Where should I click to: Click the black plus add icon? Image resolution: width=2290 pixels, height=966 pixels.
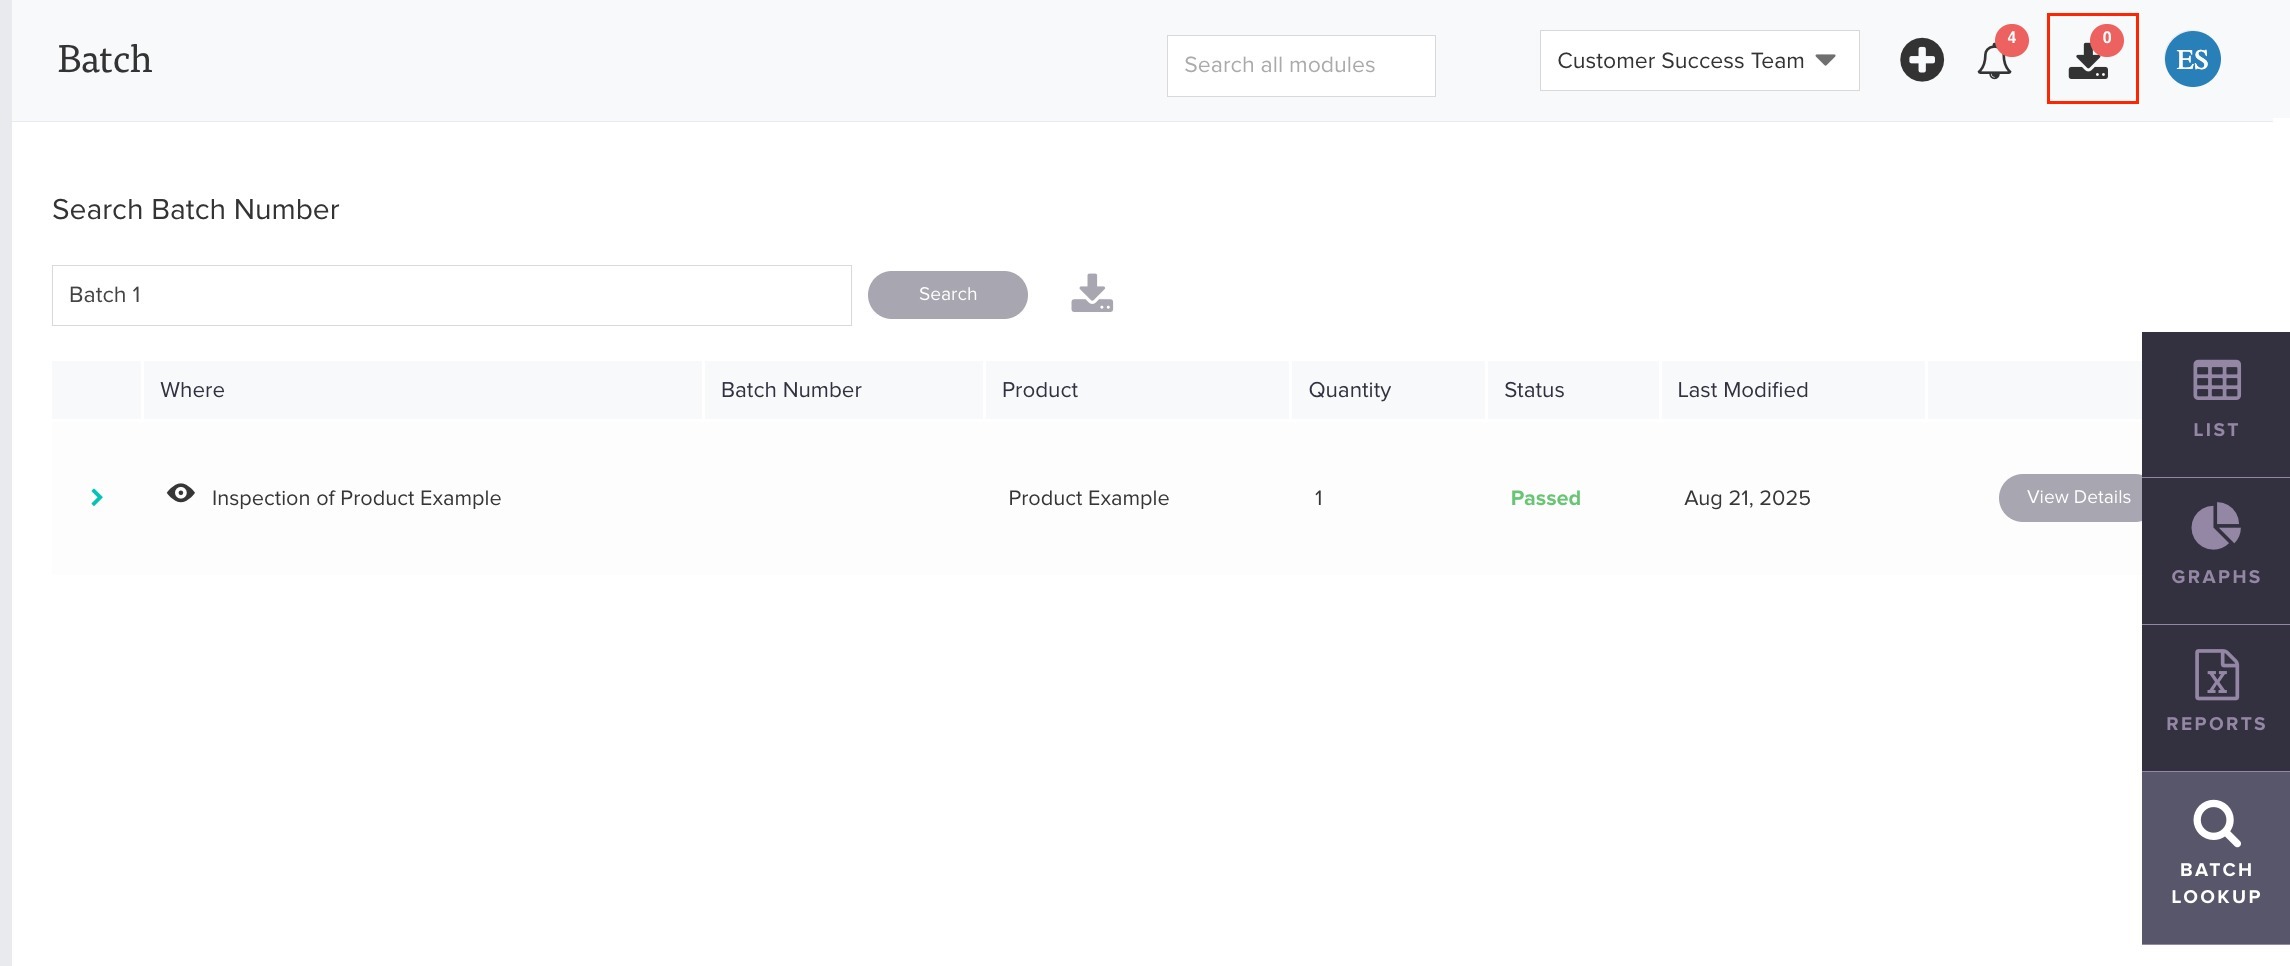click(1921, 60)
